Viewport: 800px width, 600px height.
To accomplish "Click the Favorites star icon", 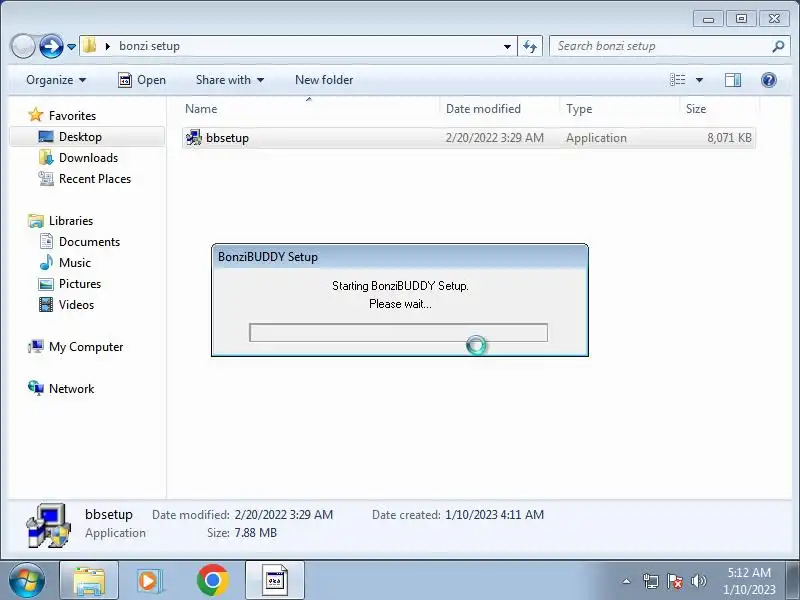I will coord(36,115).
